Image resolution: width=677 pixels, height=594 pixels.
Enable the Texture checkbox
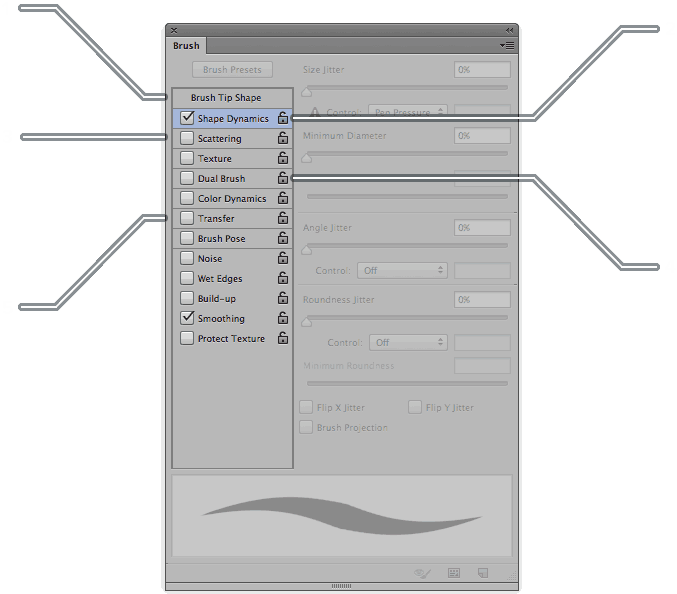click(x=187, y=158)
